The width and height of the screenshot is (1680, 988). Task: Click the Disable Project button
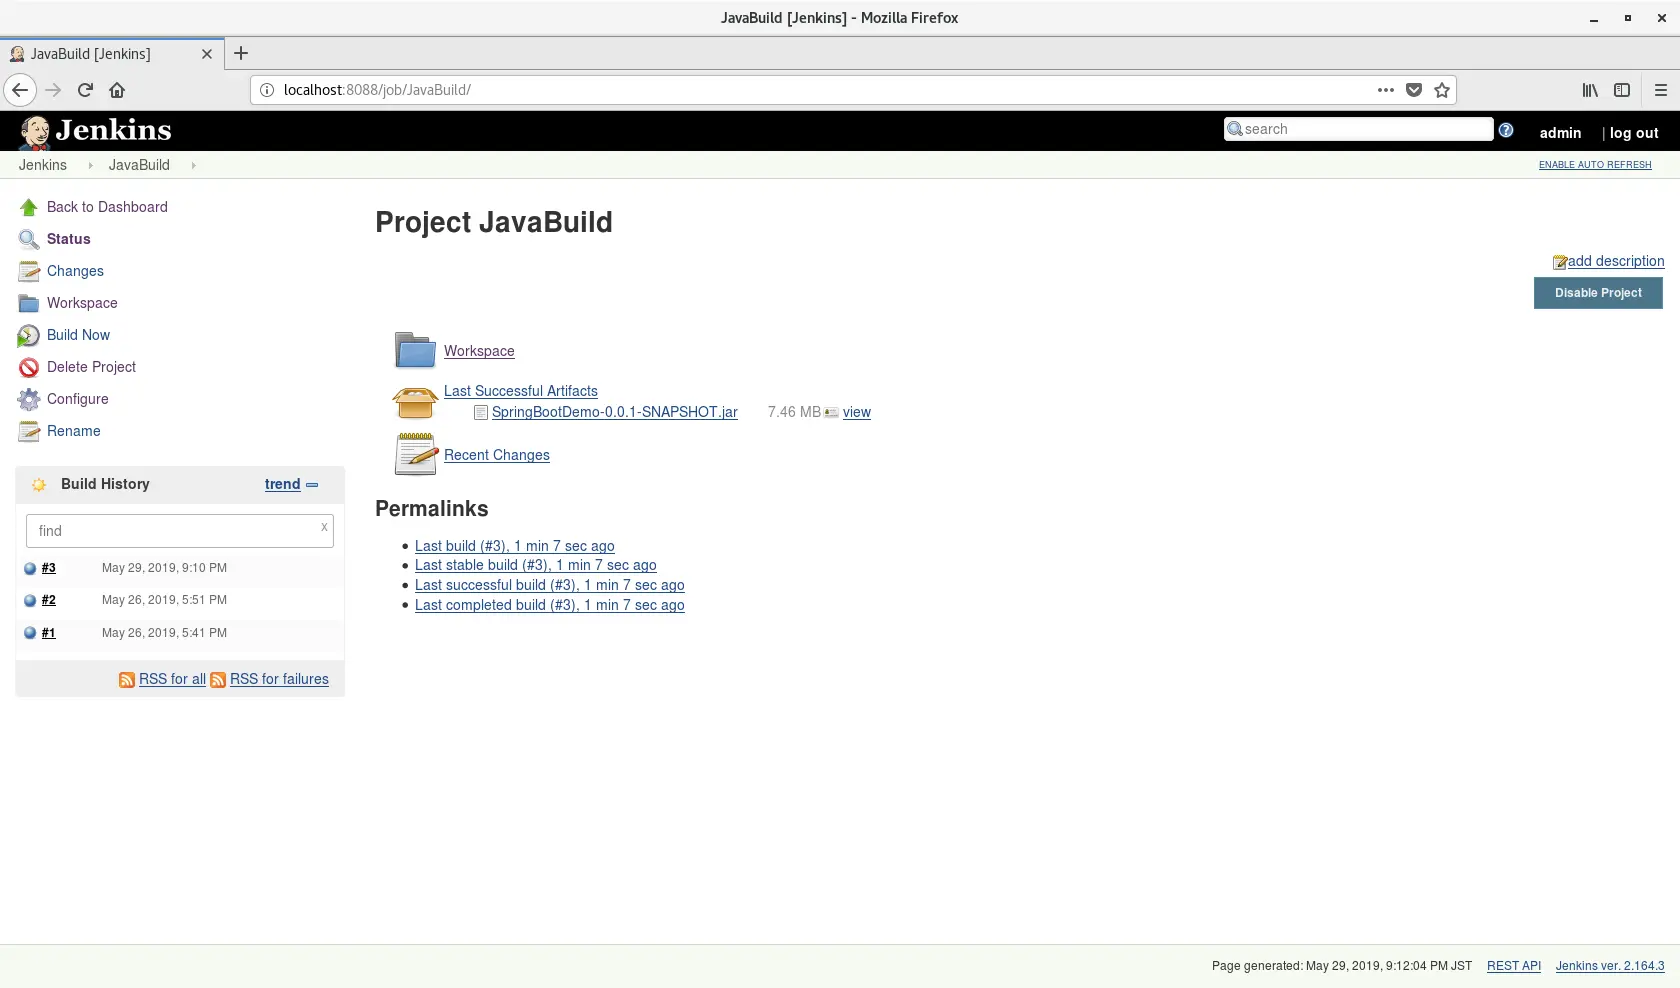coord(1598,293)
